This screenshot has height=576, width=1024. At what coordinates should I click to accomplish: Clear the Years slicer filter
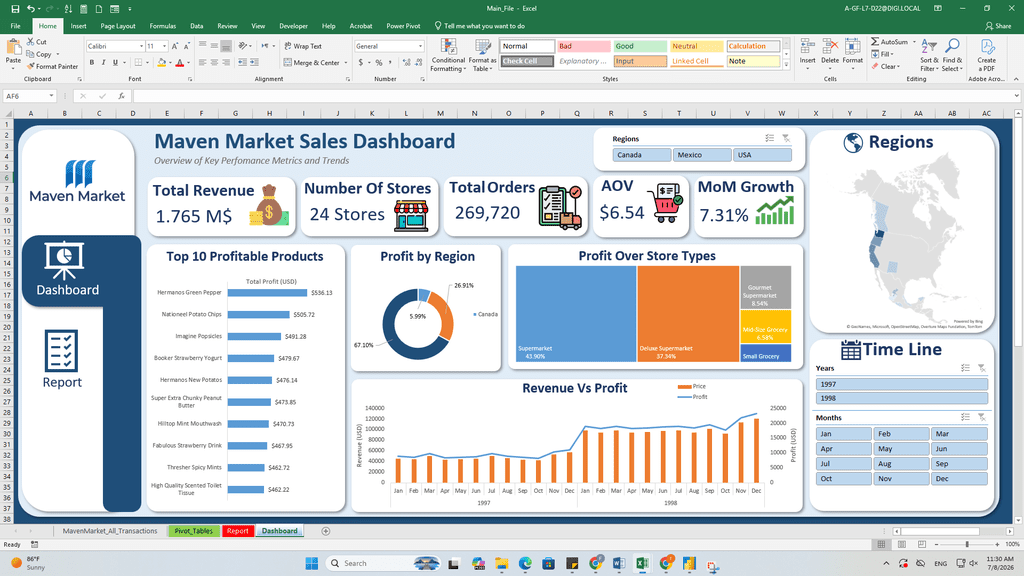[982, 368]
